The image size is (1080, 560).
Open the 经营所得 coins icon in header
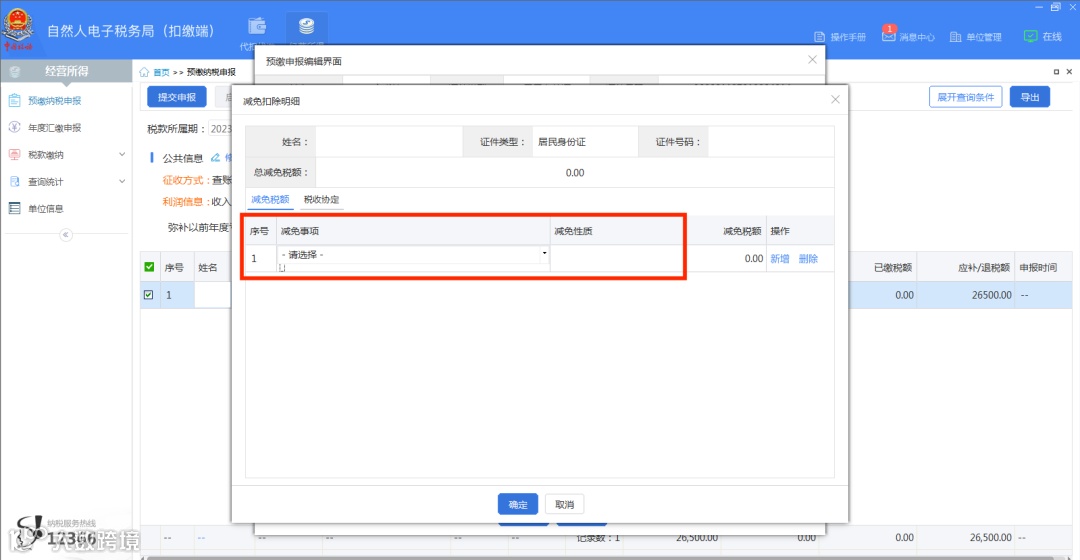point(307,26)
